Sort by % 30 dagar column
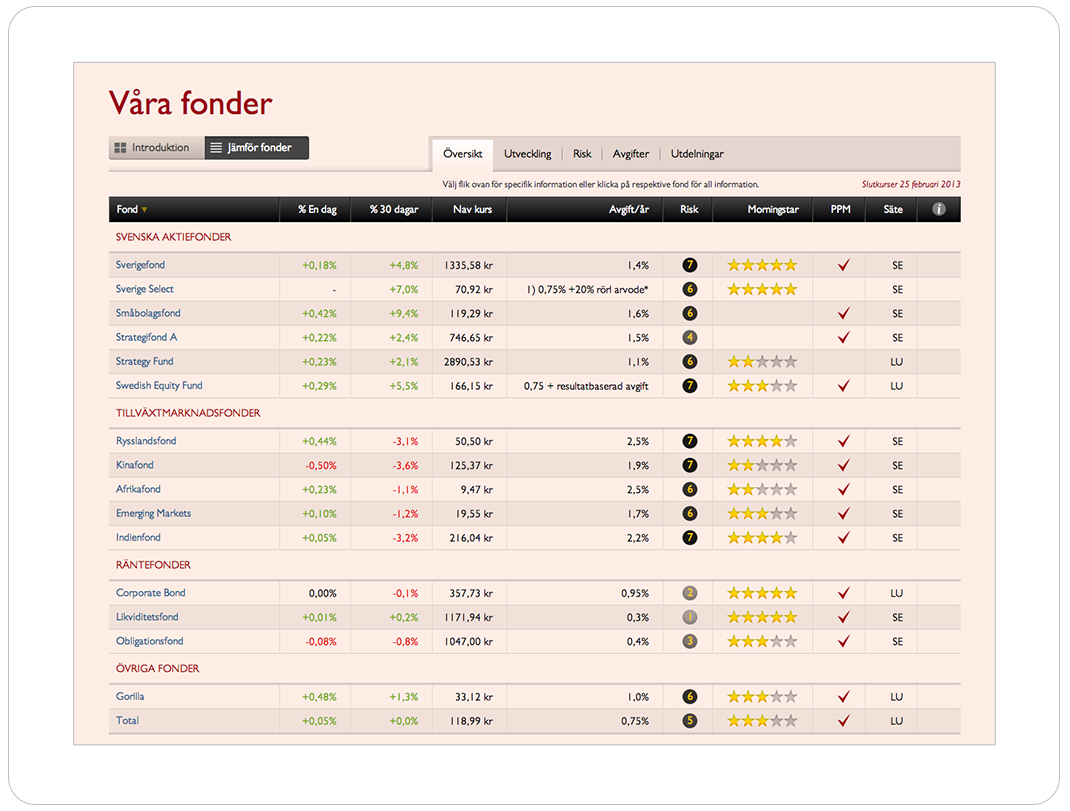Image resolution: width=1070 pixels, height=811 pixels. (x=394, y=209)
